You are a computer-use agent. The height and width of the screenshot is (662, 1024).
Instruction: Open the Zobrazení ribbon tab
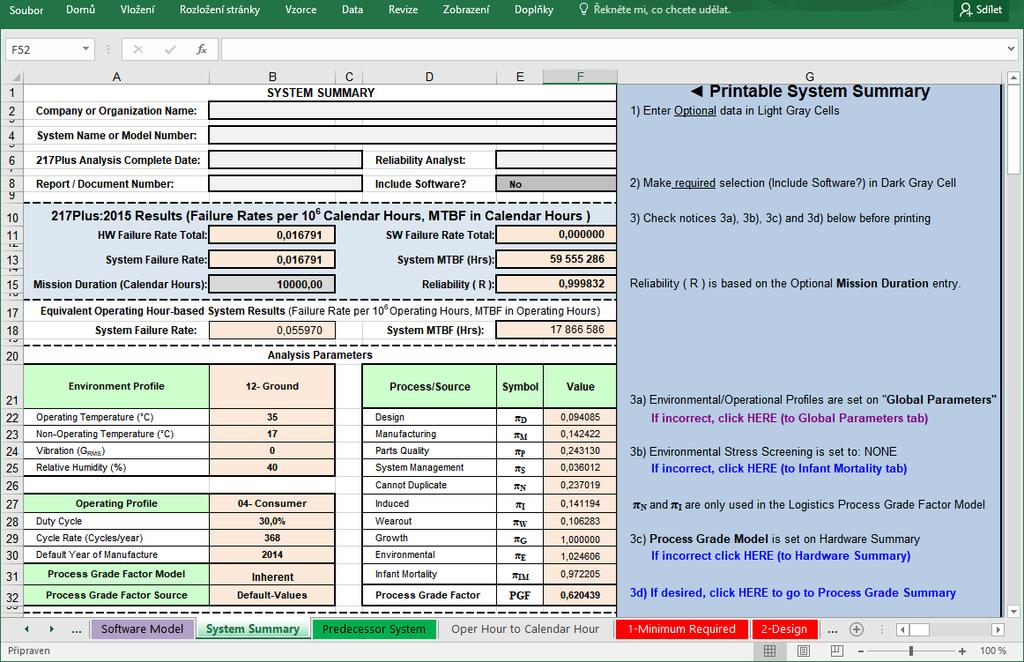point(466,10)
